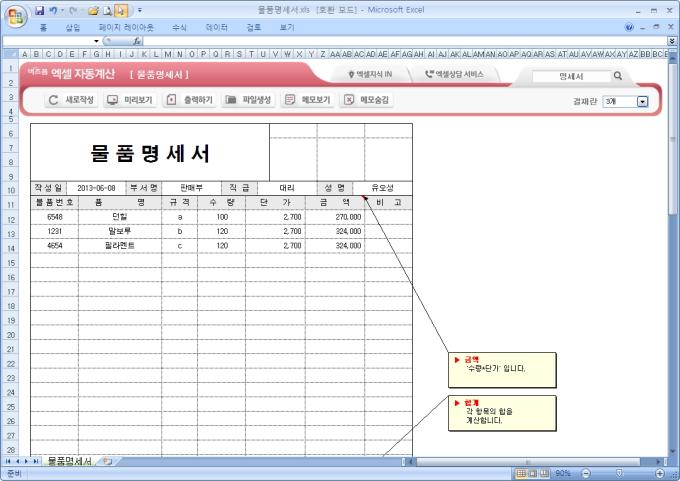The image size is (680, 481).
Task: Switch to page layout view in status bar
Action: tap(533, 473)
